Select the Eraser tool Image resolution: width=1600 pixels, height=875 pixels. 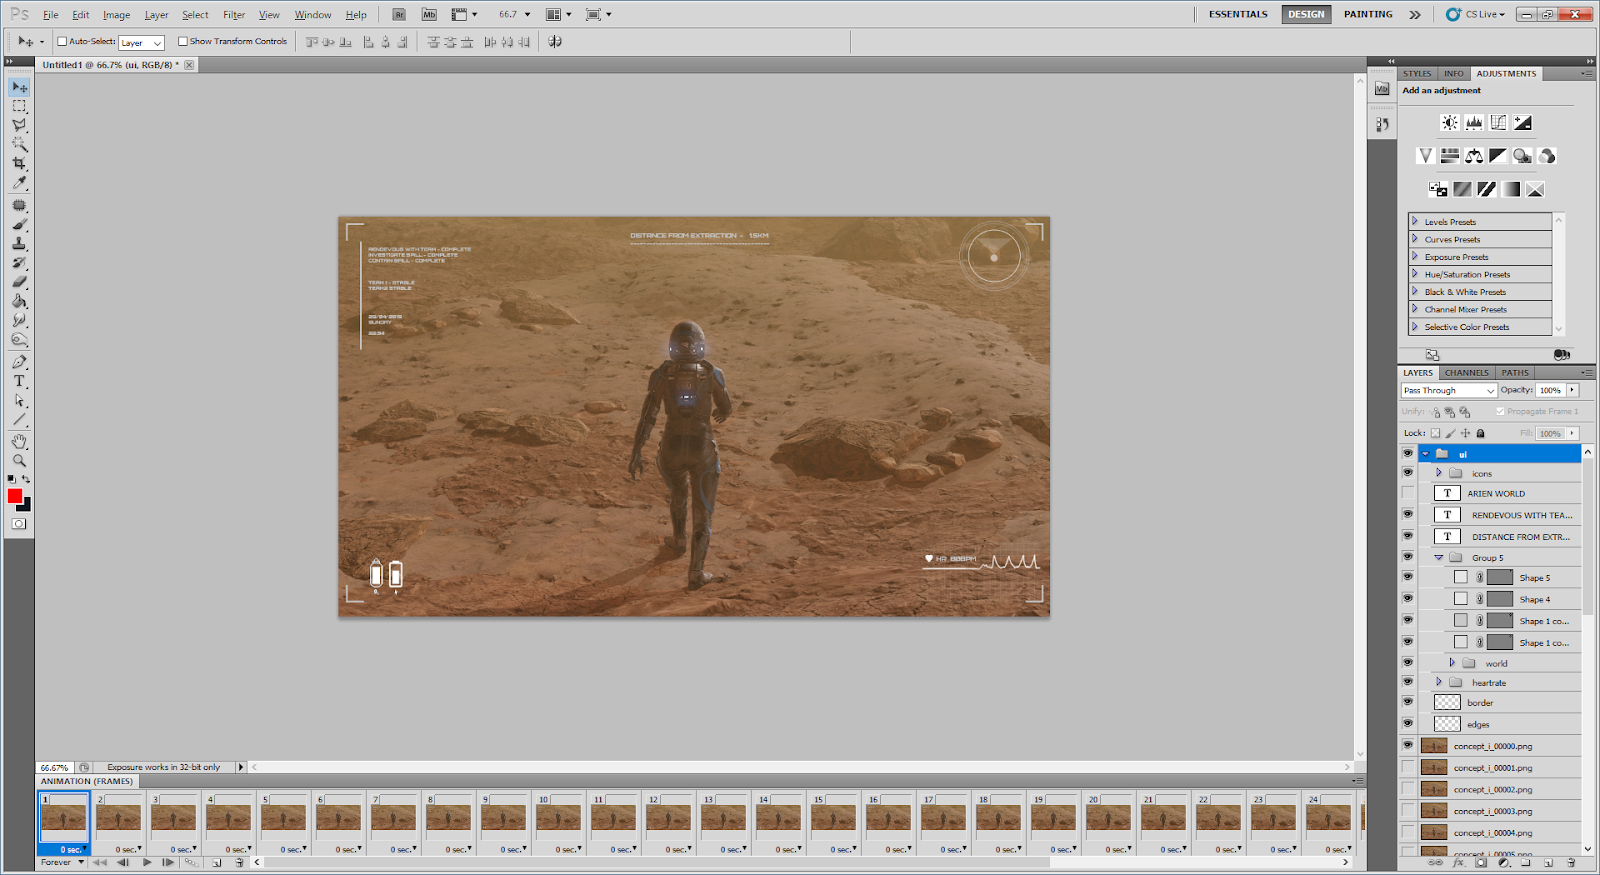pyautogui.click(x=19, y=282)
